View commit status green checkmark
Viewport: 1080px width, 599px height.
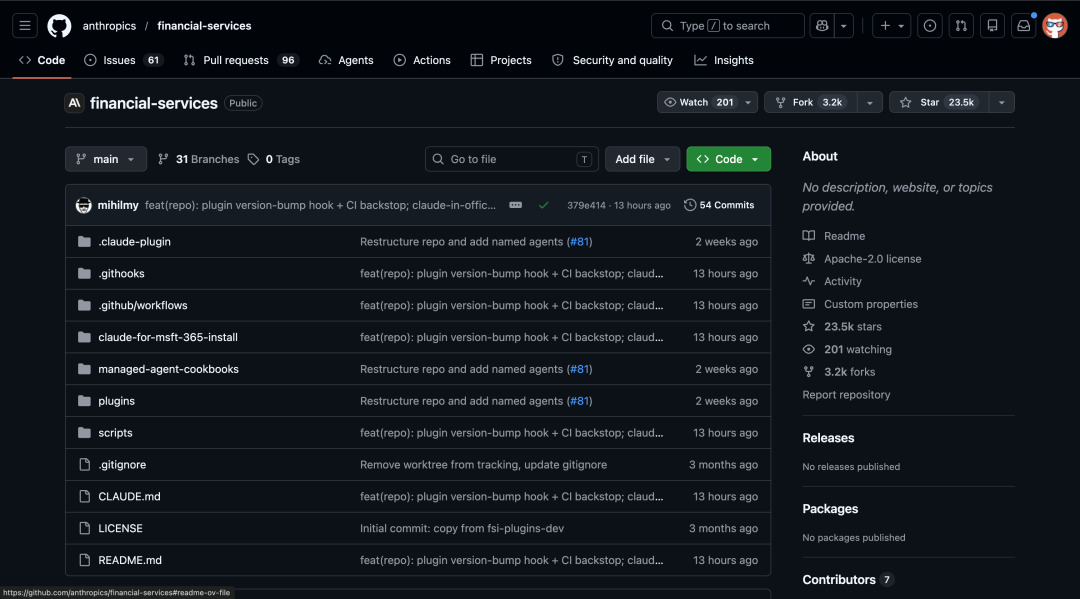click(543, 205)
